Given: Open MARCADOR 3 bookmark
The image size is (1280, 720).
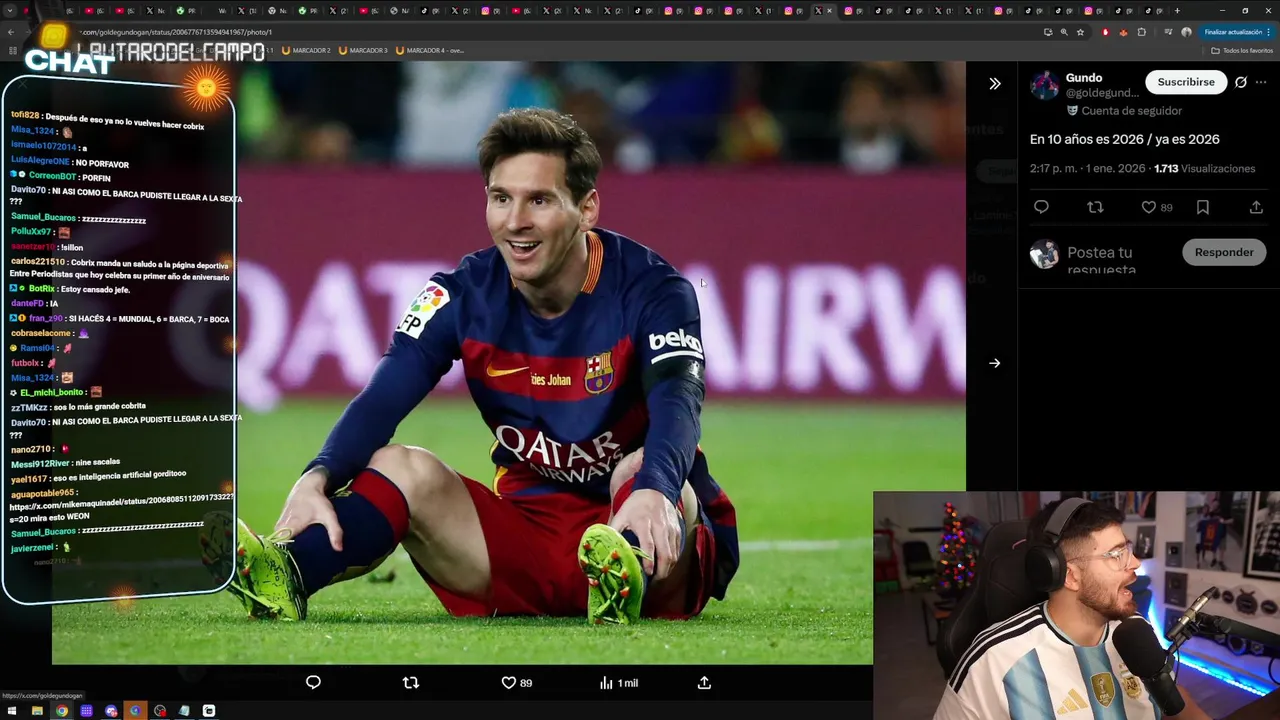Looking at the screenshot, I should 363,50.
